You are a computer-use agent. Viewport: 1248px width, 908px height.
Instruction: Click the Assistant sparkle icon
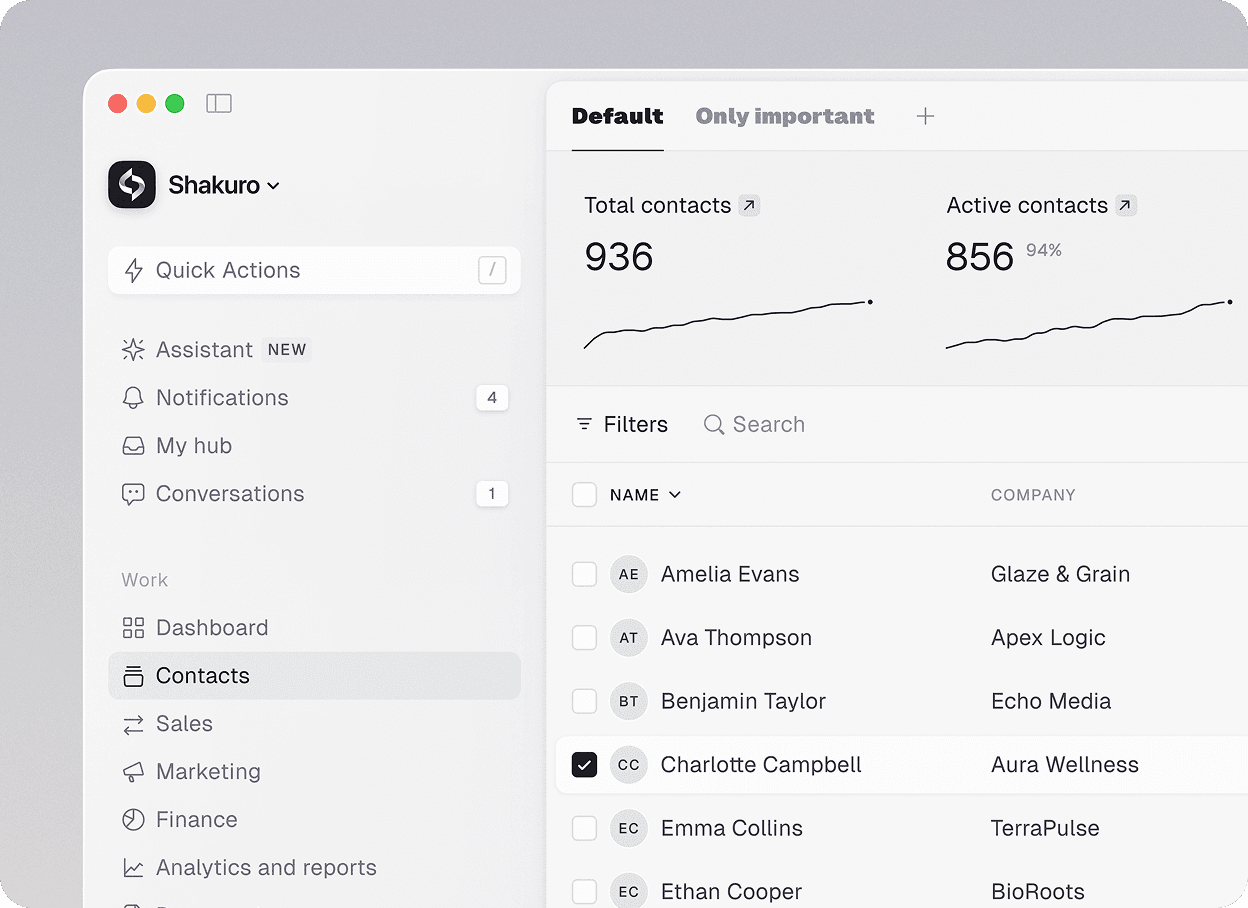pos(133,349)
